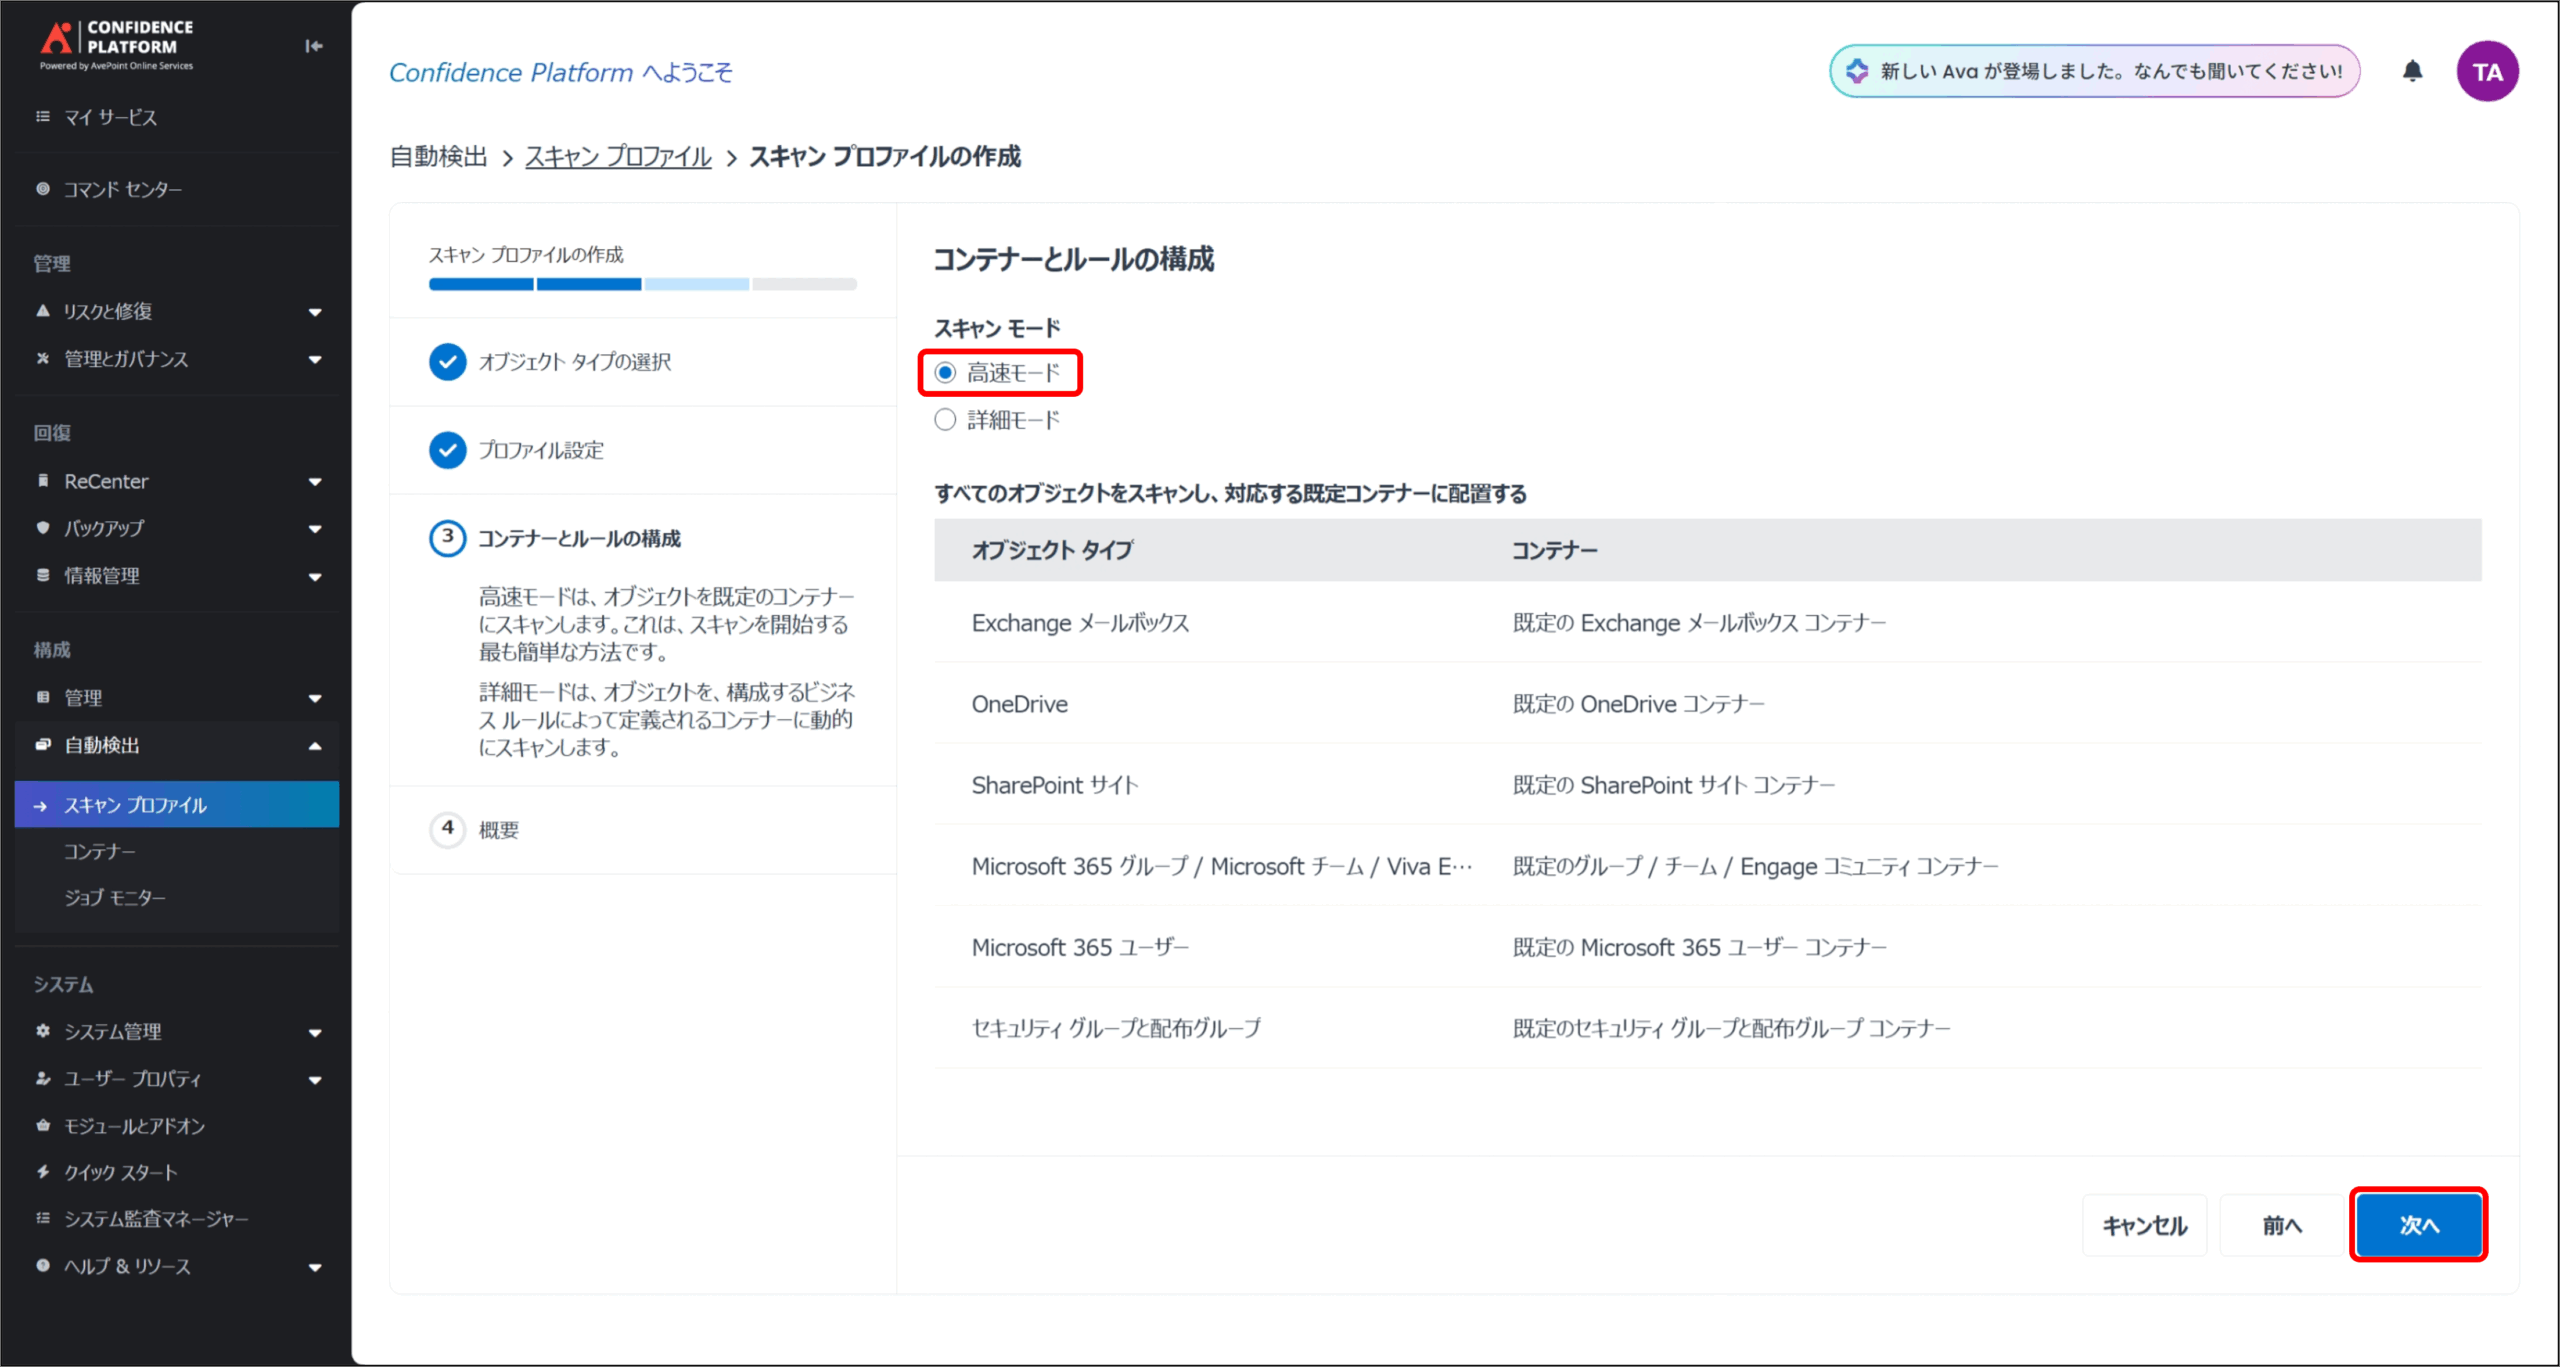Collapse the 自動検出 section arrow
This screenshot has height=1367, width=2560.
(x=315, y=746)
